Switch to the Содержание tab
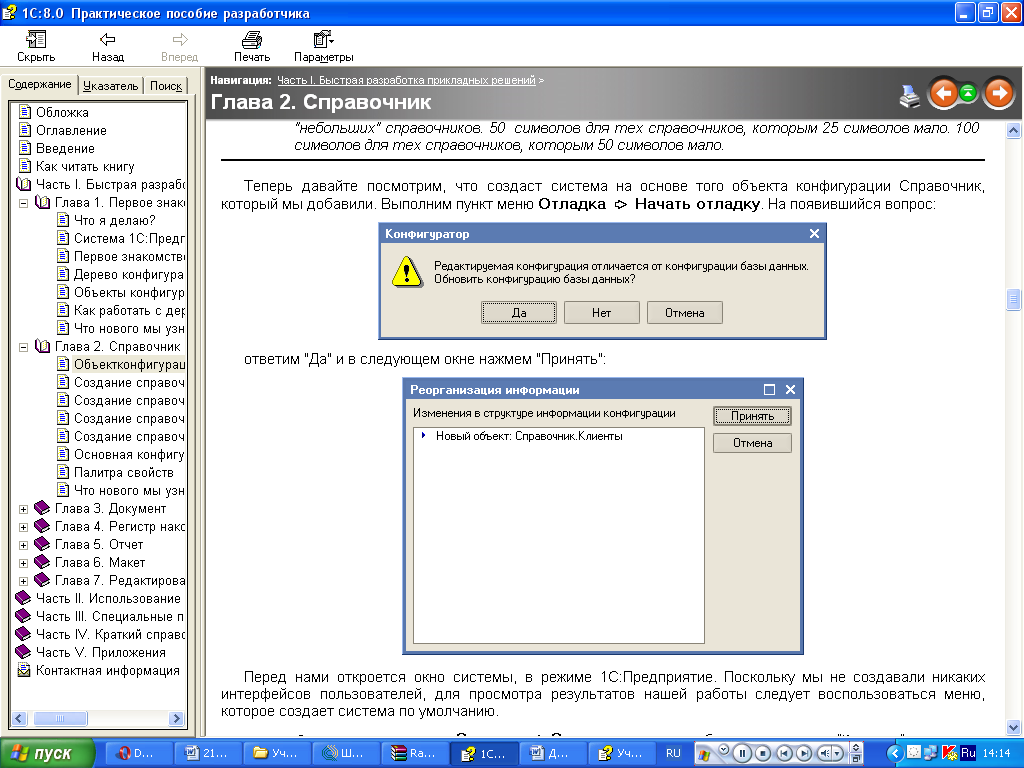Viewport: 1024px width, 768px height. [40, 84]
